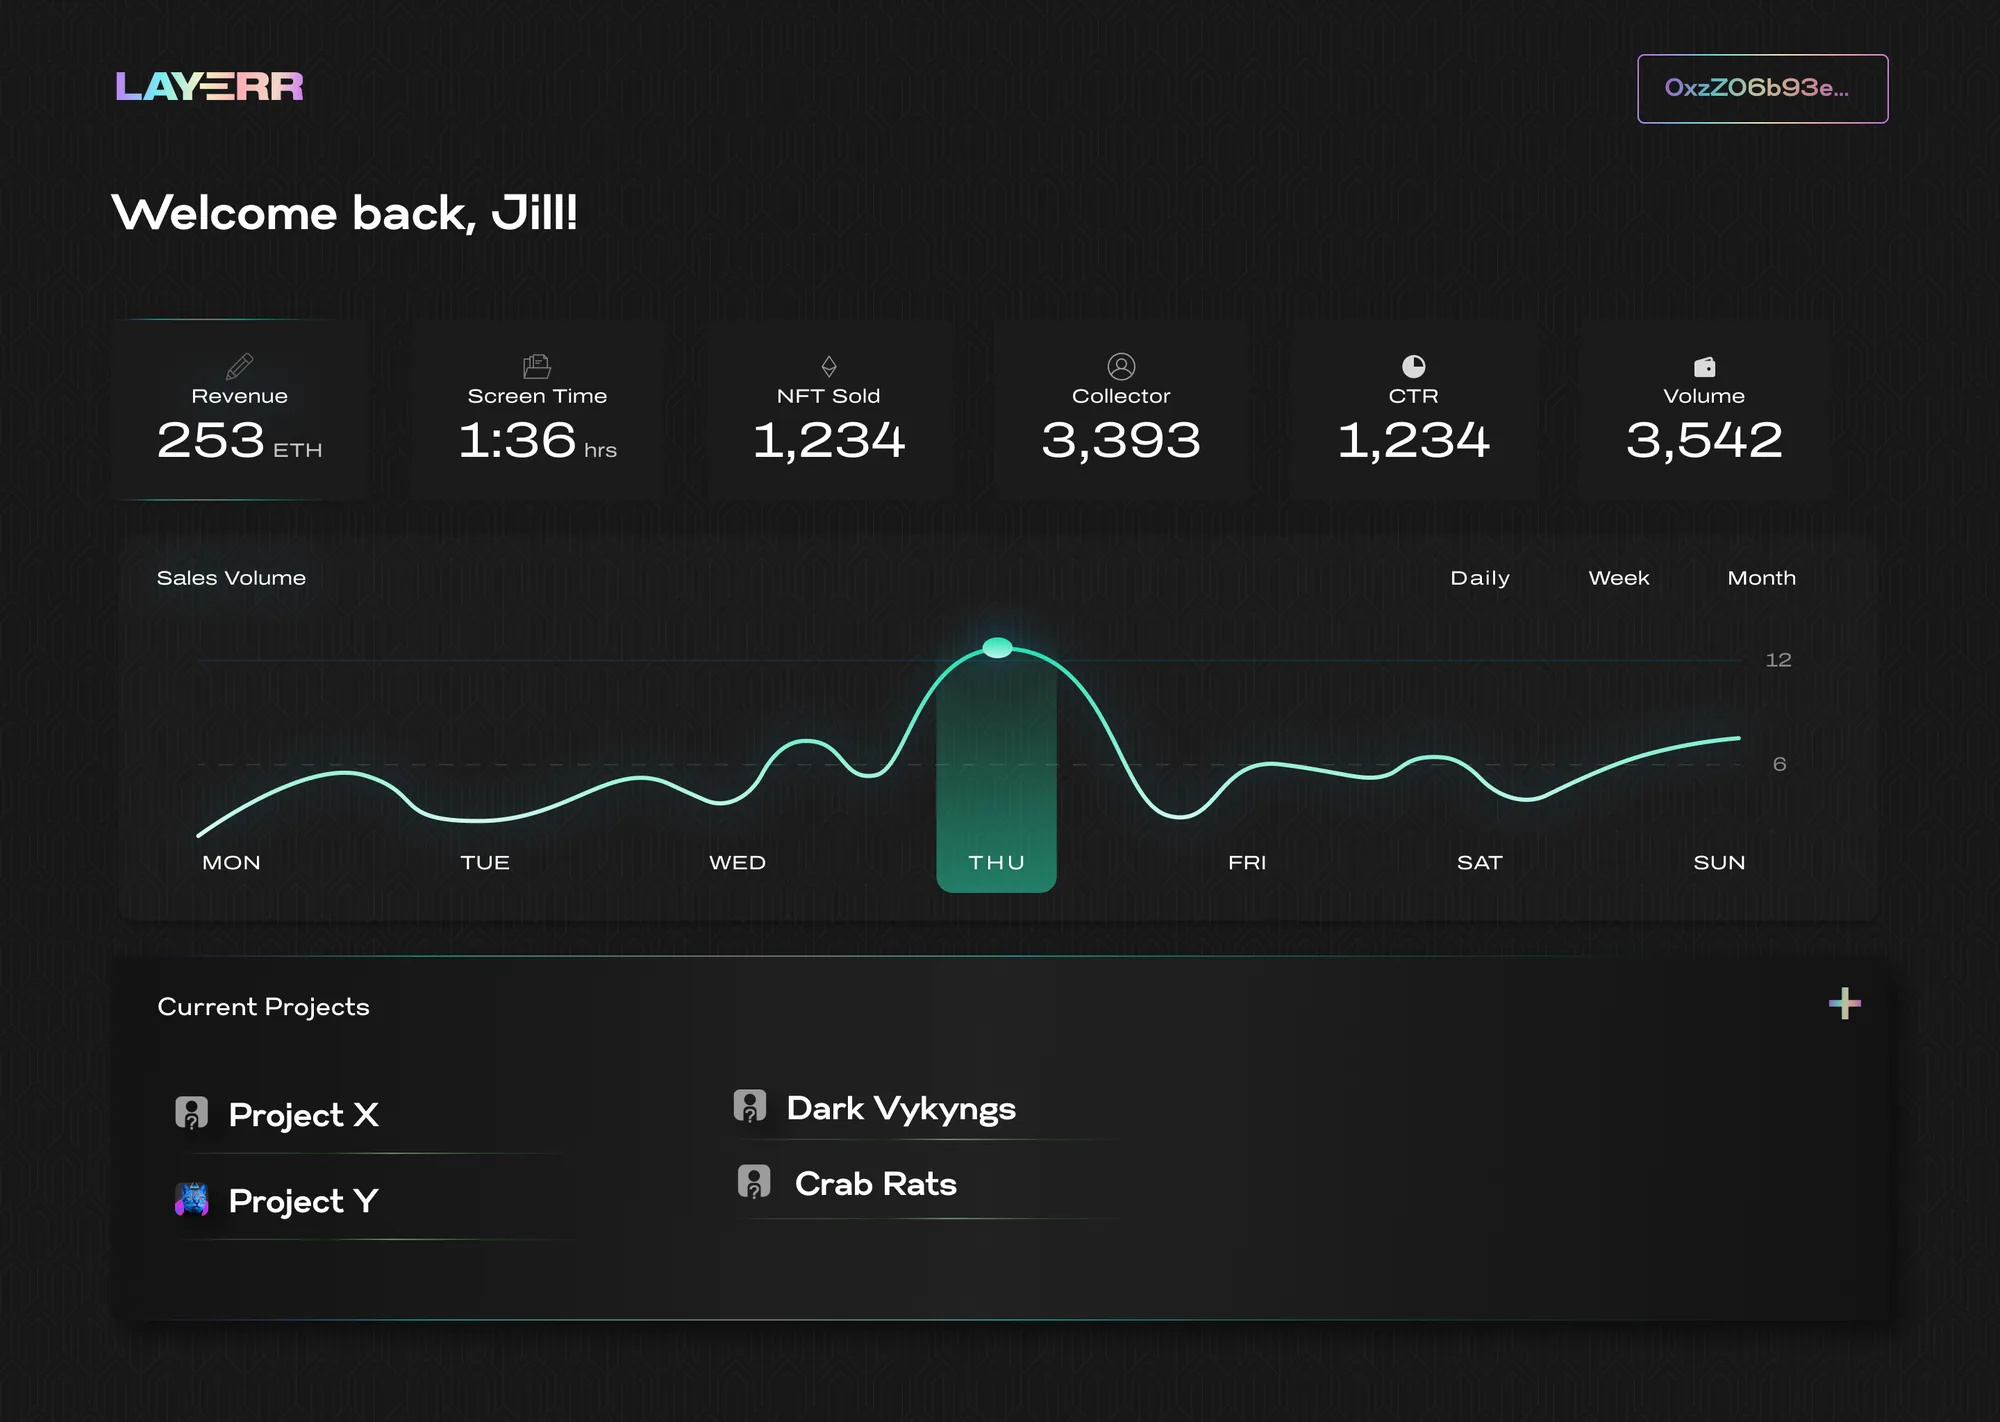2000x1422 pixels.
Task: Open the Crab Rats project
Action: tap(875, 1183)
